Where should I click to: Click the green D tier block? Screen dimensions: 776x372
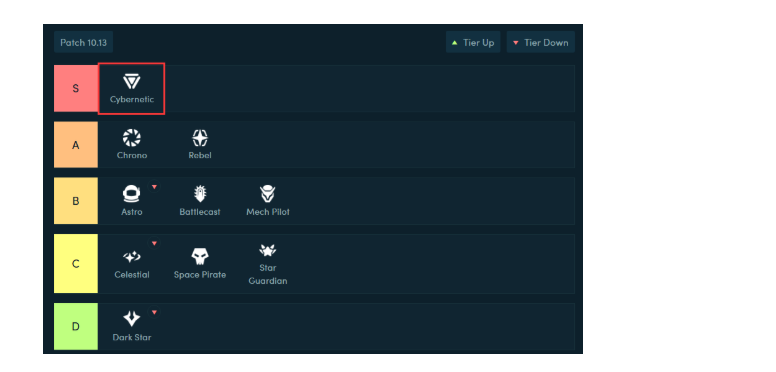(76, 326)
